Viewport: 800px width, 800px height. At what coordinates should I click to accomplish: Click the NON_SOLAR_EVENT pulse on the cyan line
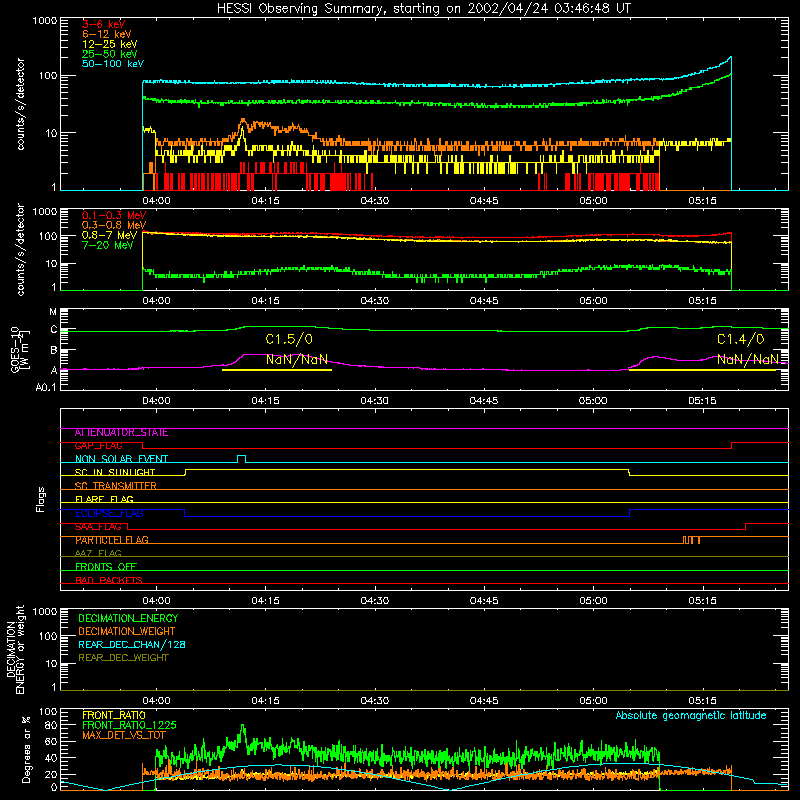tap(242, 459)
